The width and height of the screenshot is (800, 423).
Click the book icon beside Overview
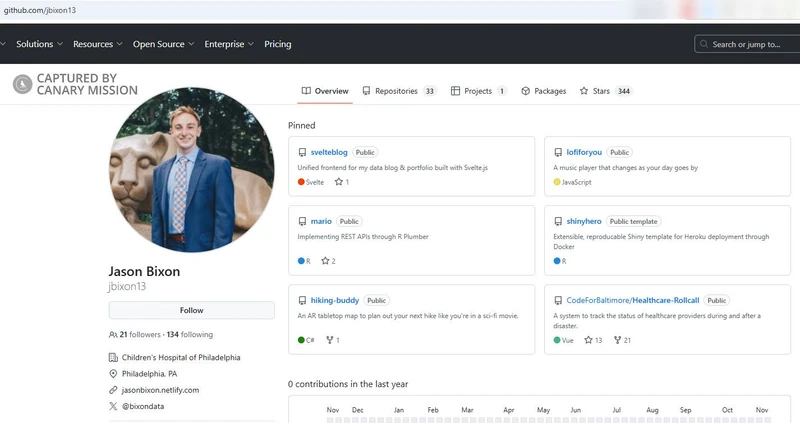306,91
